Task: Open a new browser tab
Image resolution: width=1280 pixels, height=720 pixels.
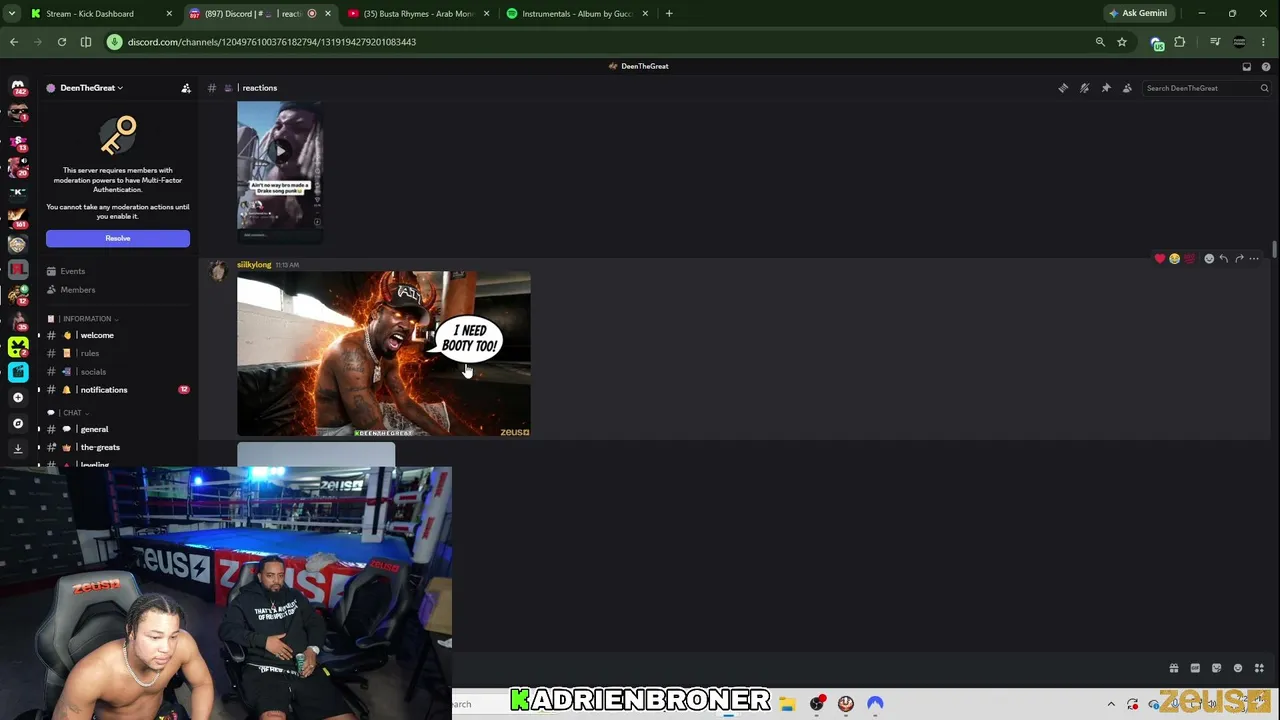Action: (669, 14)
